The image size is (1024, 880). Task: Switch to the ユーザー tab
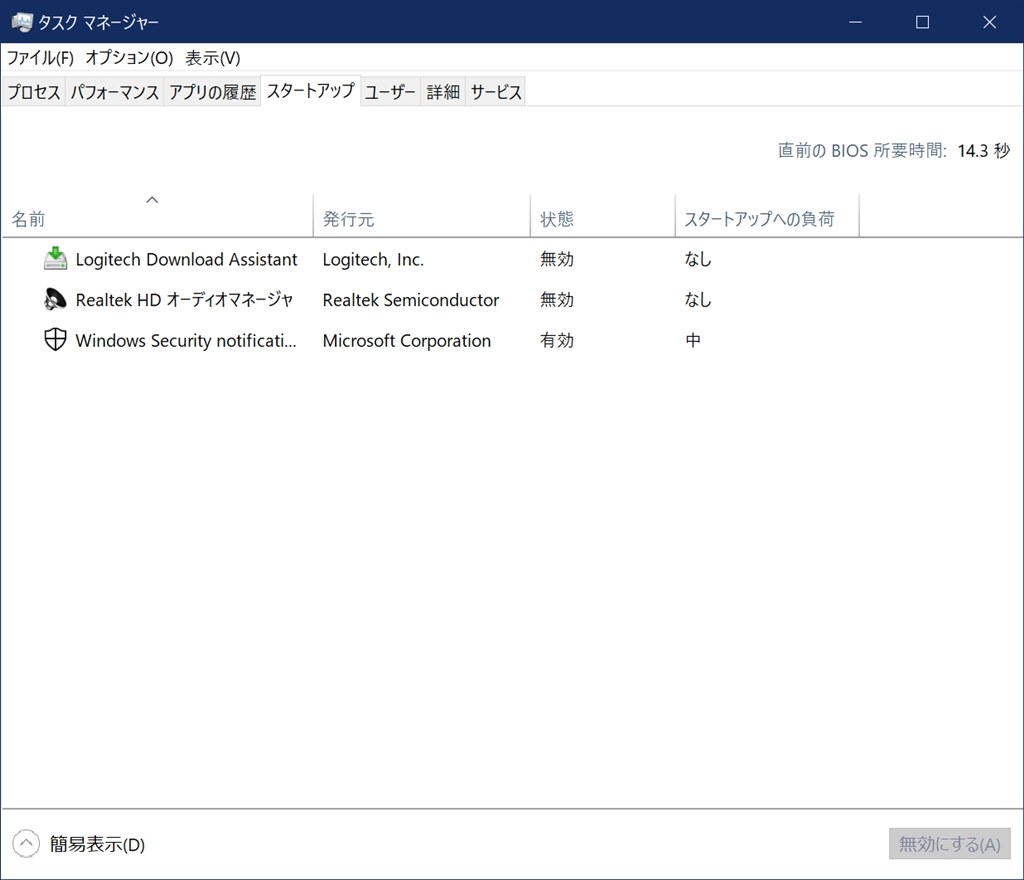point(390,92)
